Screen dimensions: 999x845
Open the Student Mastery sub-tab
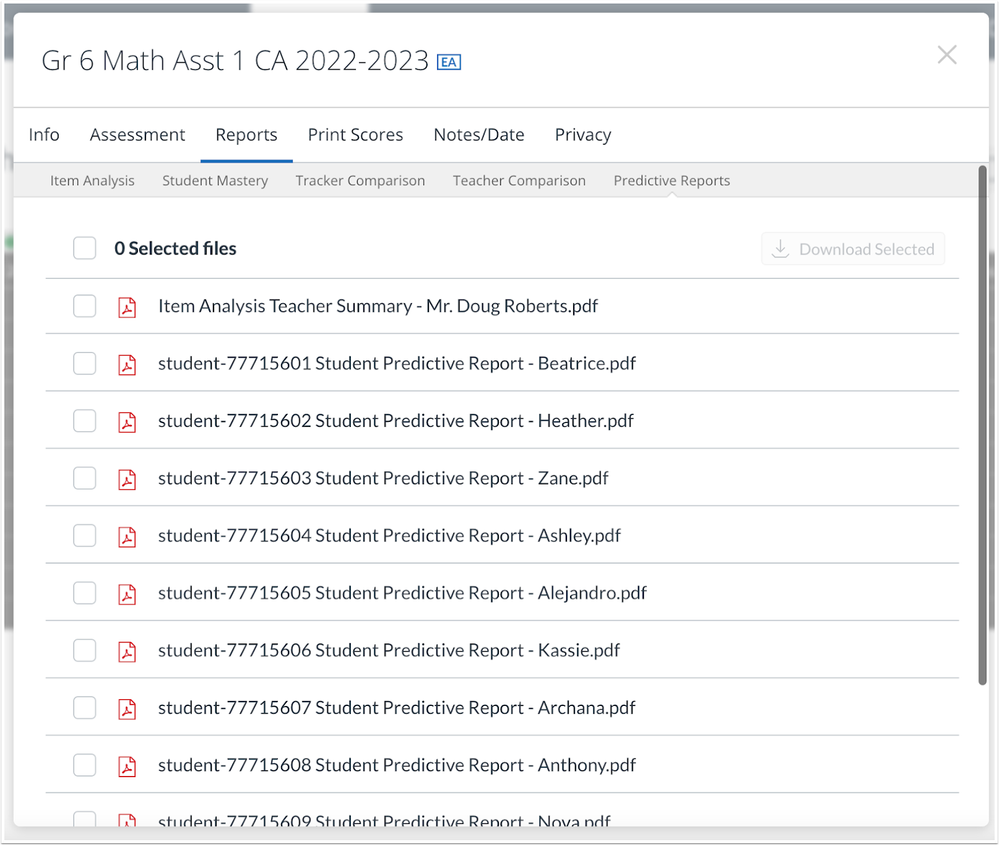215,181
